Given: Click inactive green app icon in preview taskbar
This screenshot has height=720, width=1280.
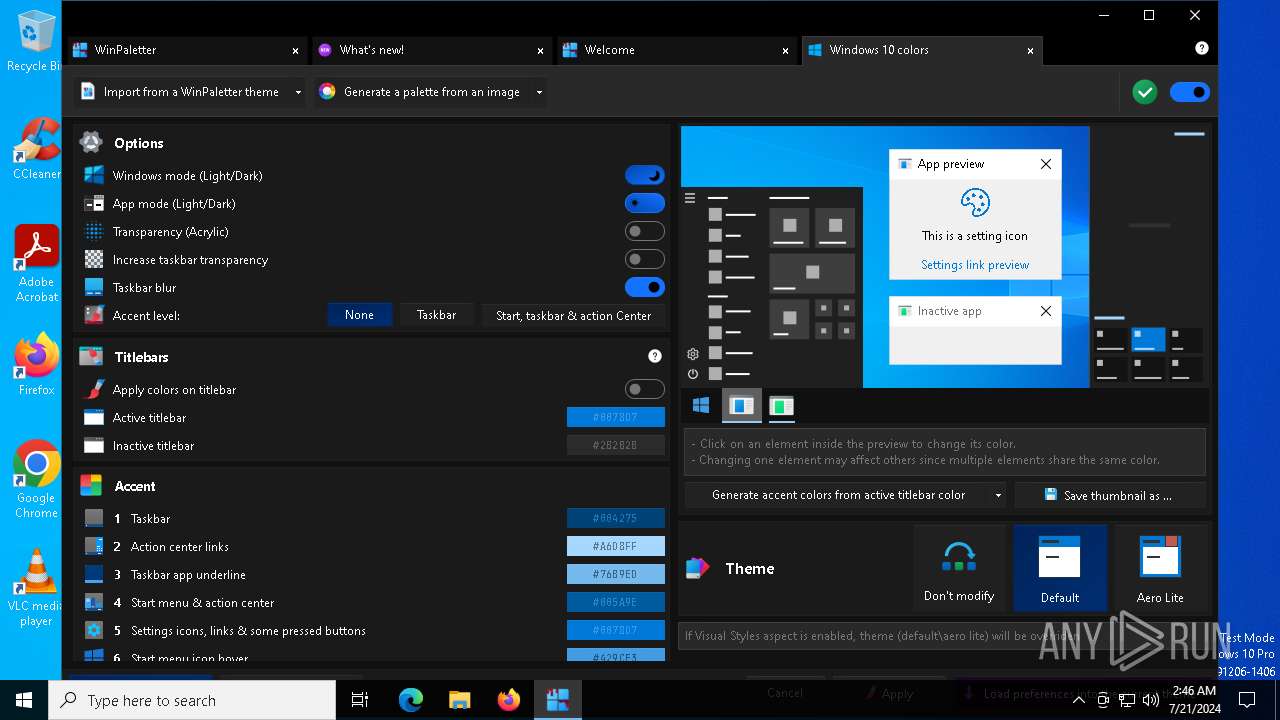Looking at the screenshot, I should click(782, 405).
